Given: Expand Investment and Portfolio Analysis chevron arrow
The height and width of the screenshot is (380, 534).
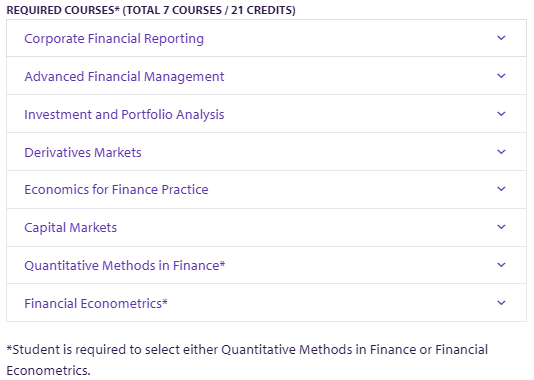Looking at the screenshot, I should (x=501, y=114).
